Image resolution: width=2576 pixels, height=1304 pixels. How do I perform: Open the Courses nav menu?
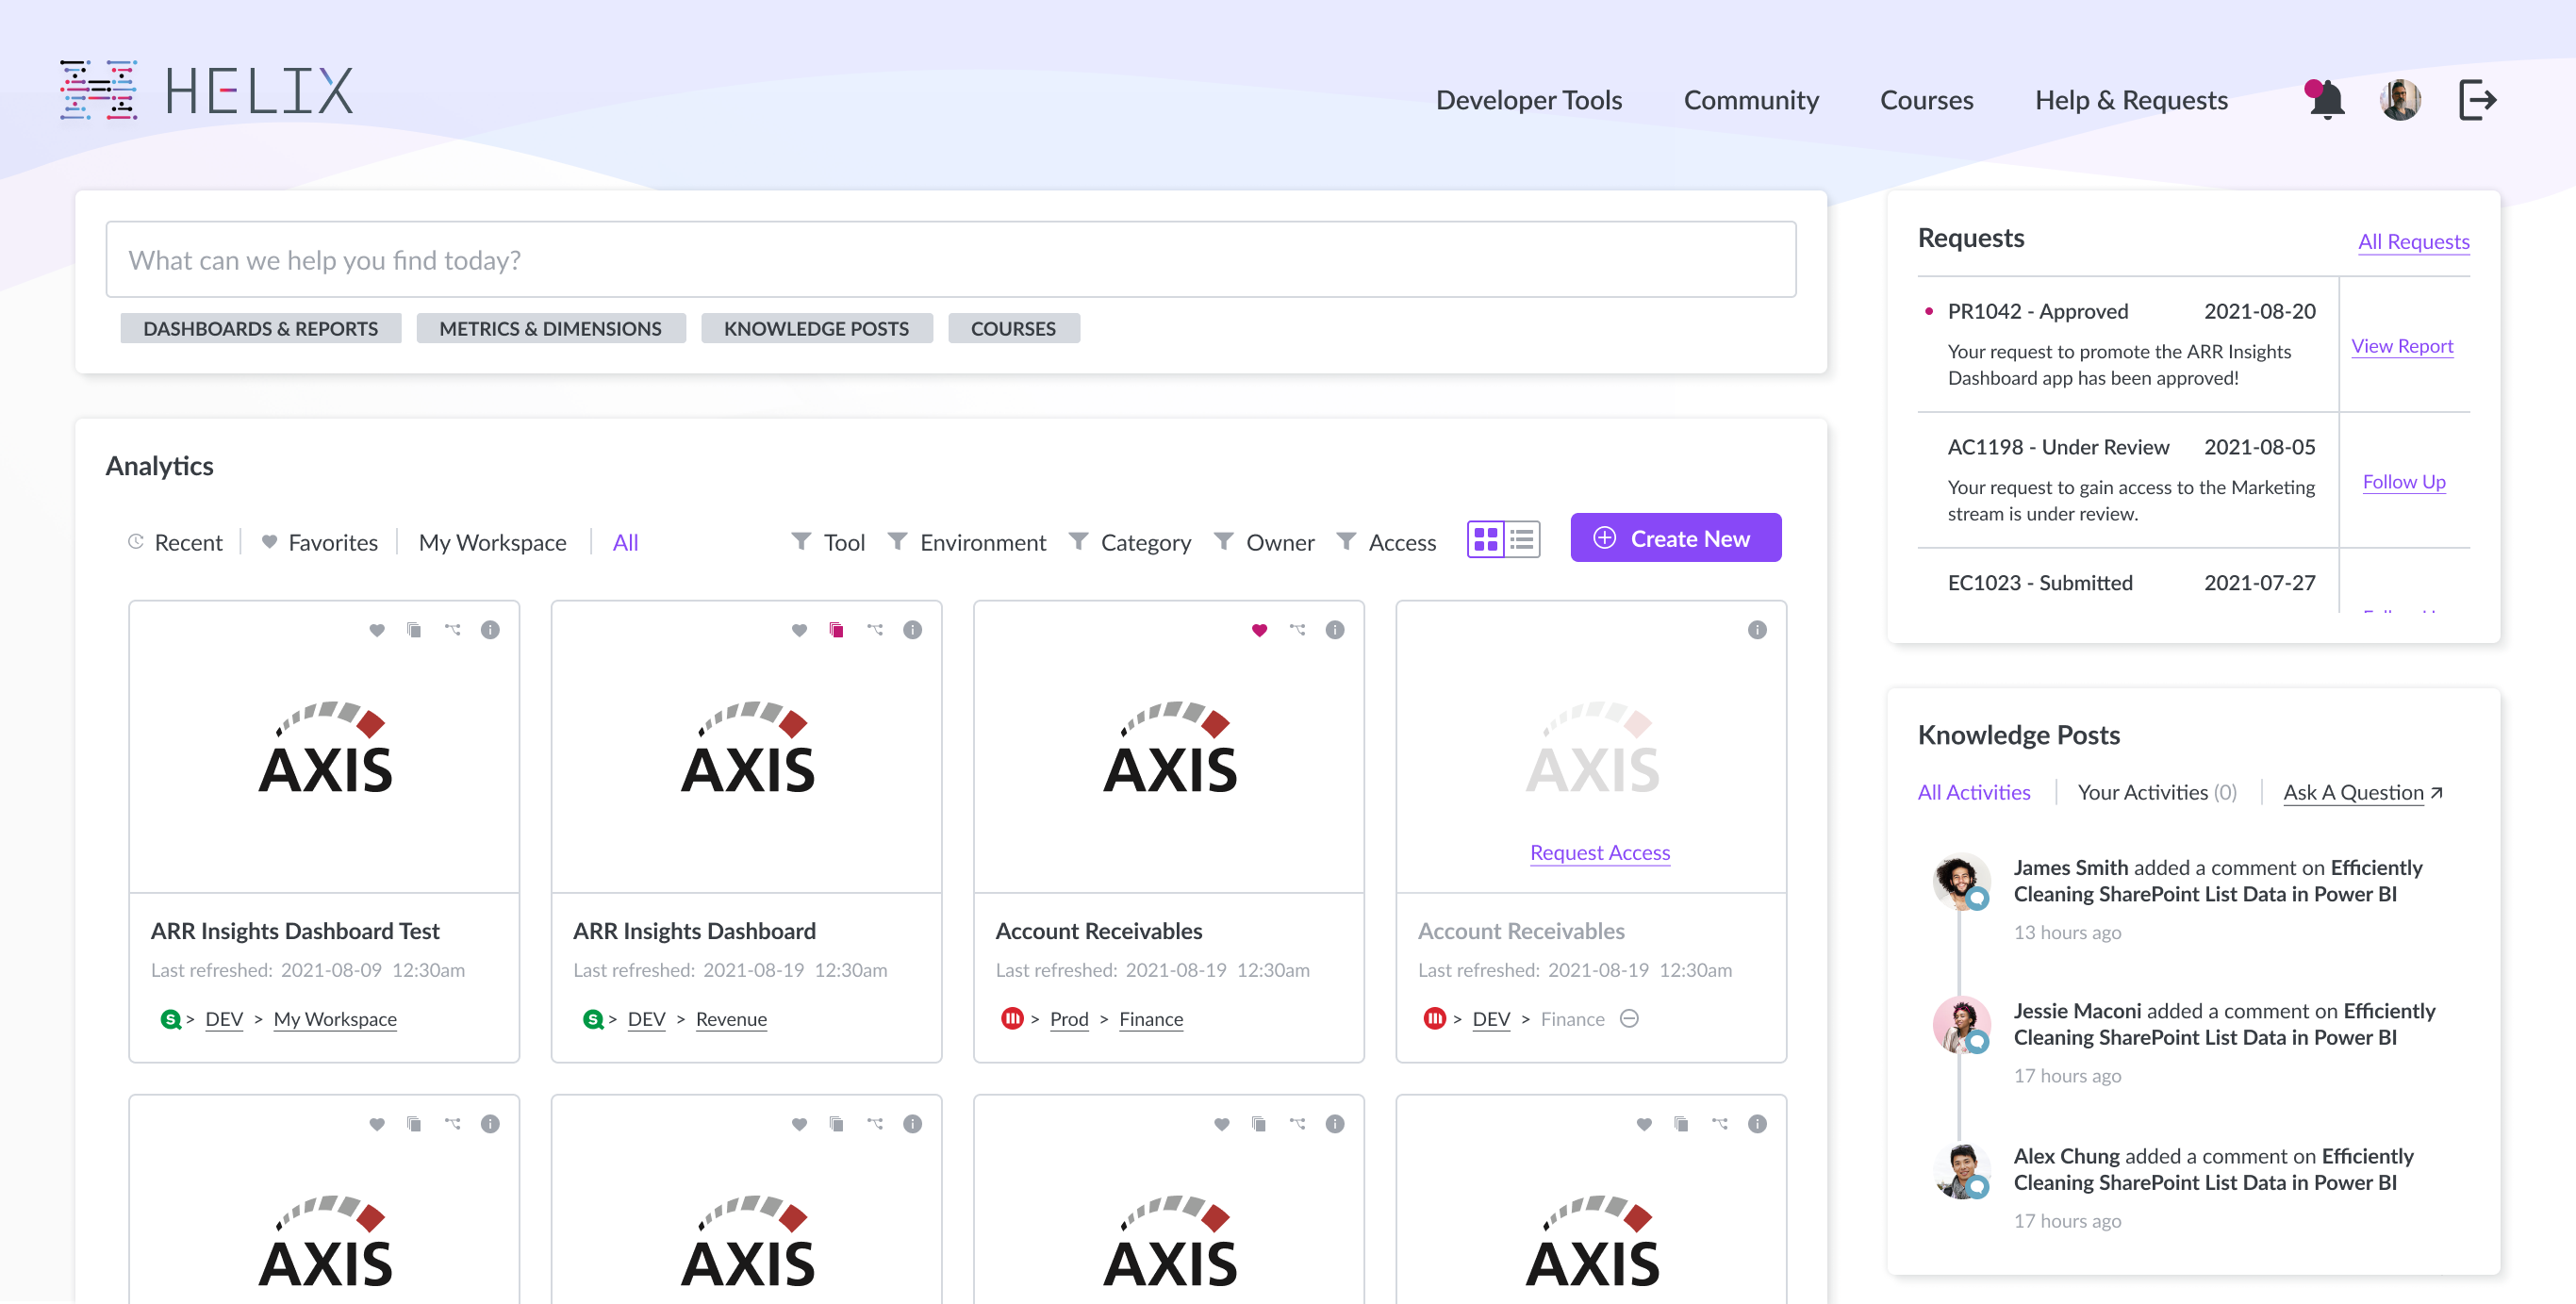click(1926, 100)
